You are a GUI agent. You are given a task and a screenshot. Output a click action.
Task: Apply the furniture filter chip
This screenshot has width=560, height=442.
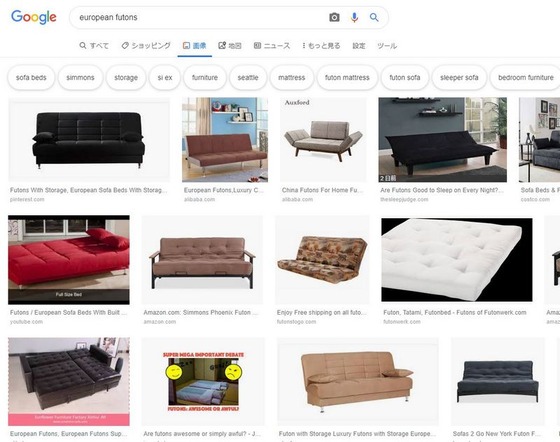[x=205, y=77]
